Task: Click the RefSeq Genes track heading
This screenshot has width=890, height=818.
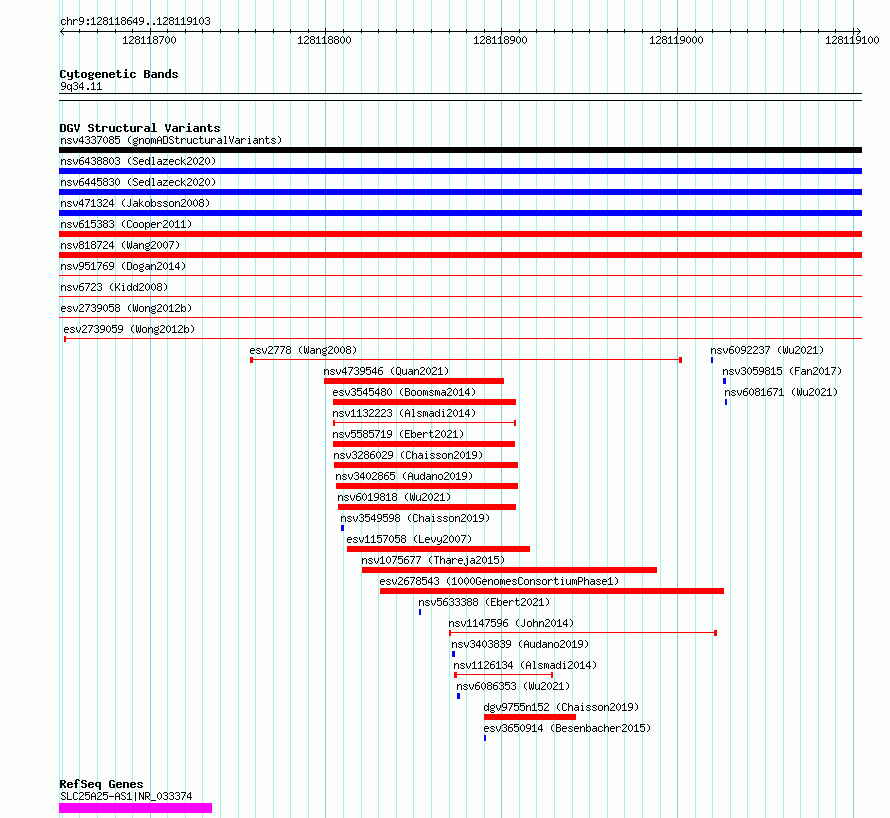Action: pyautogui.click(x=101, y=785)
